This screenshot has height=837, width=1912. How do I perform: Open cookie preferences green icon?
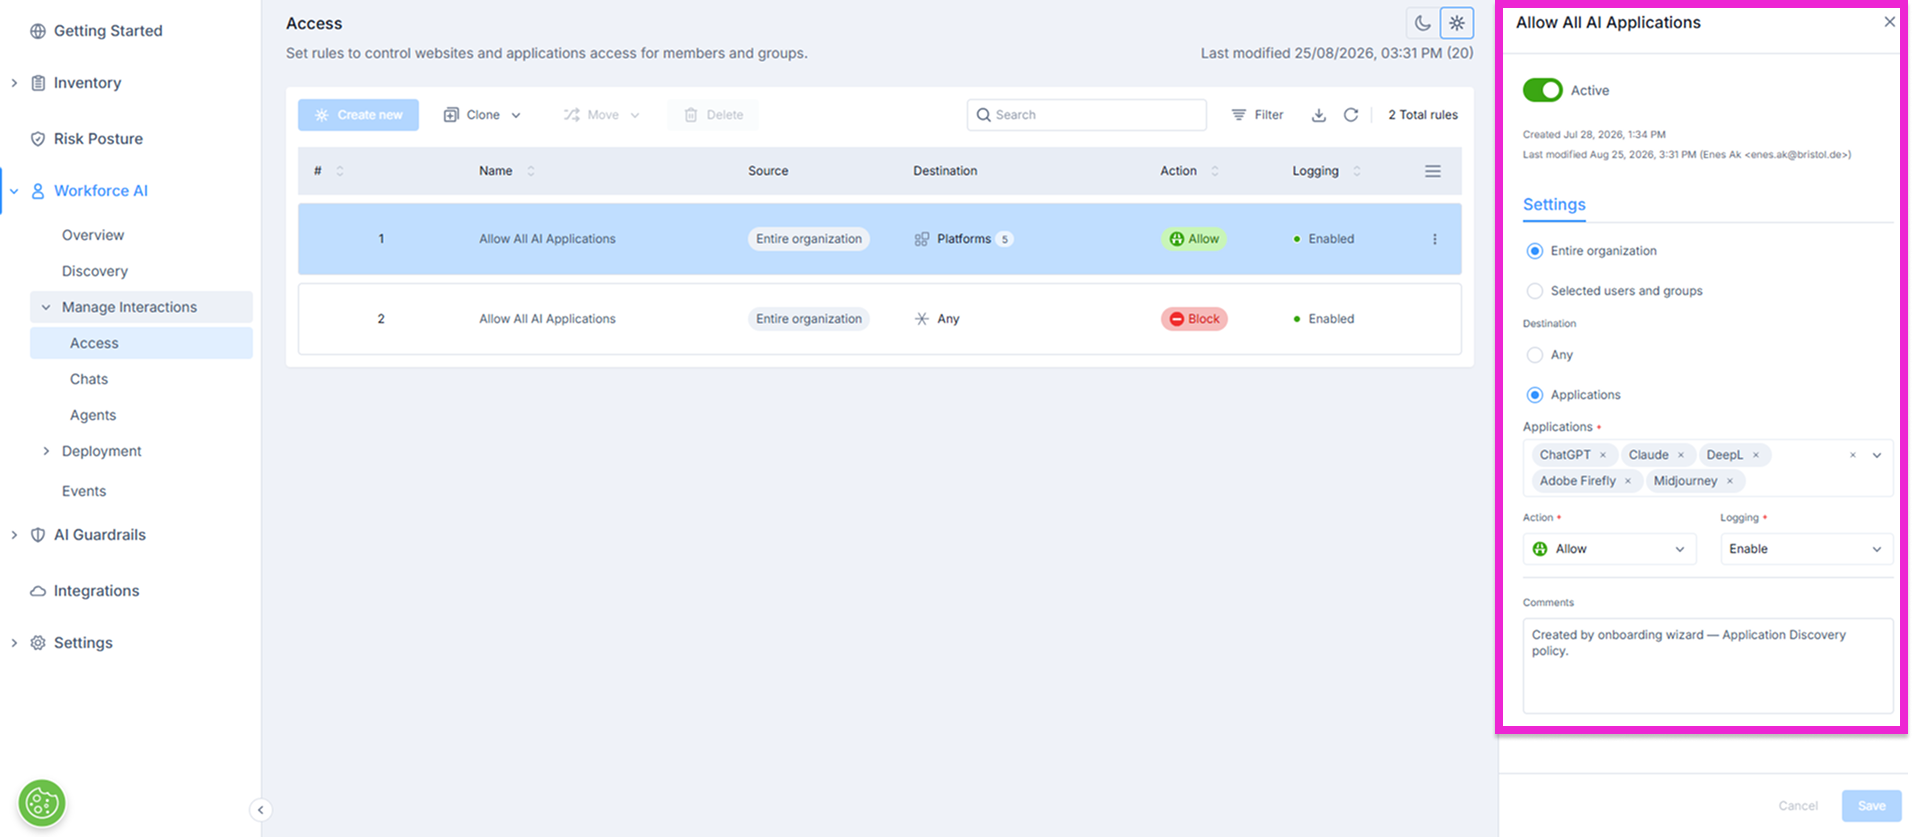click(42, 803)
